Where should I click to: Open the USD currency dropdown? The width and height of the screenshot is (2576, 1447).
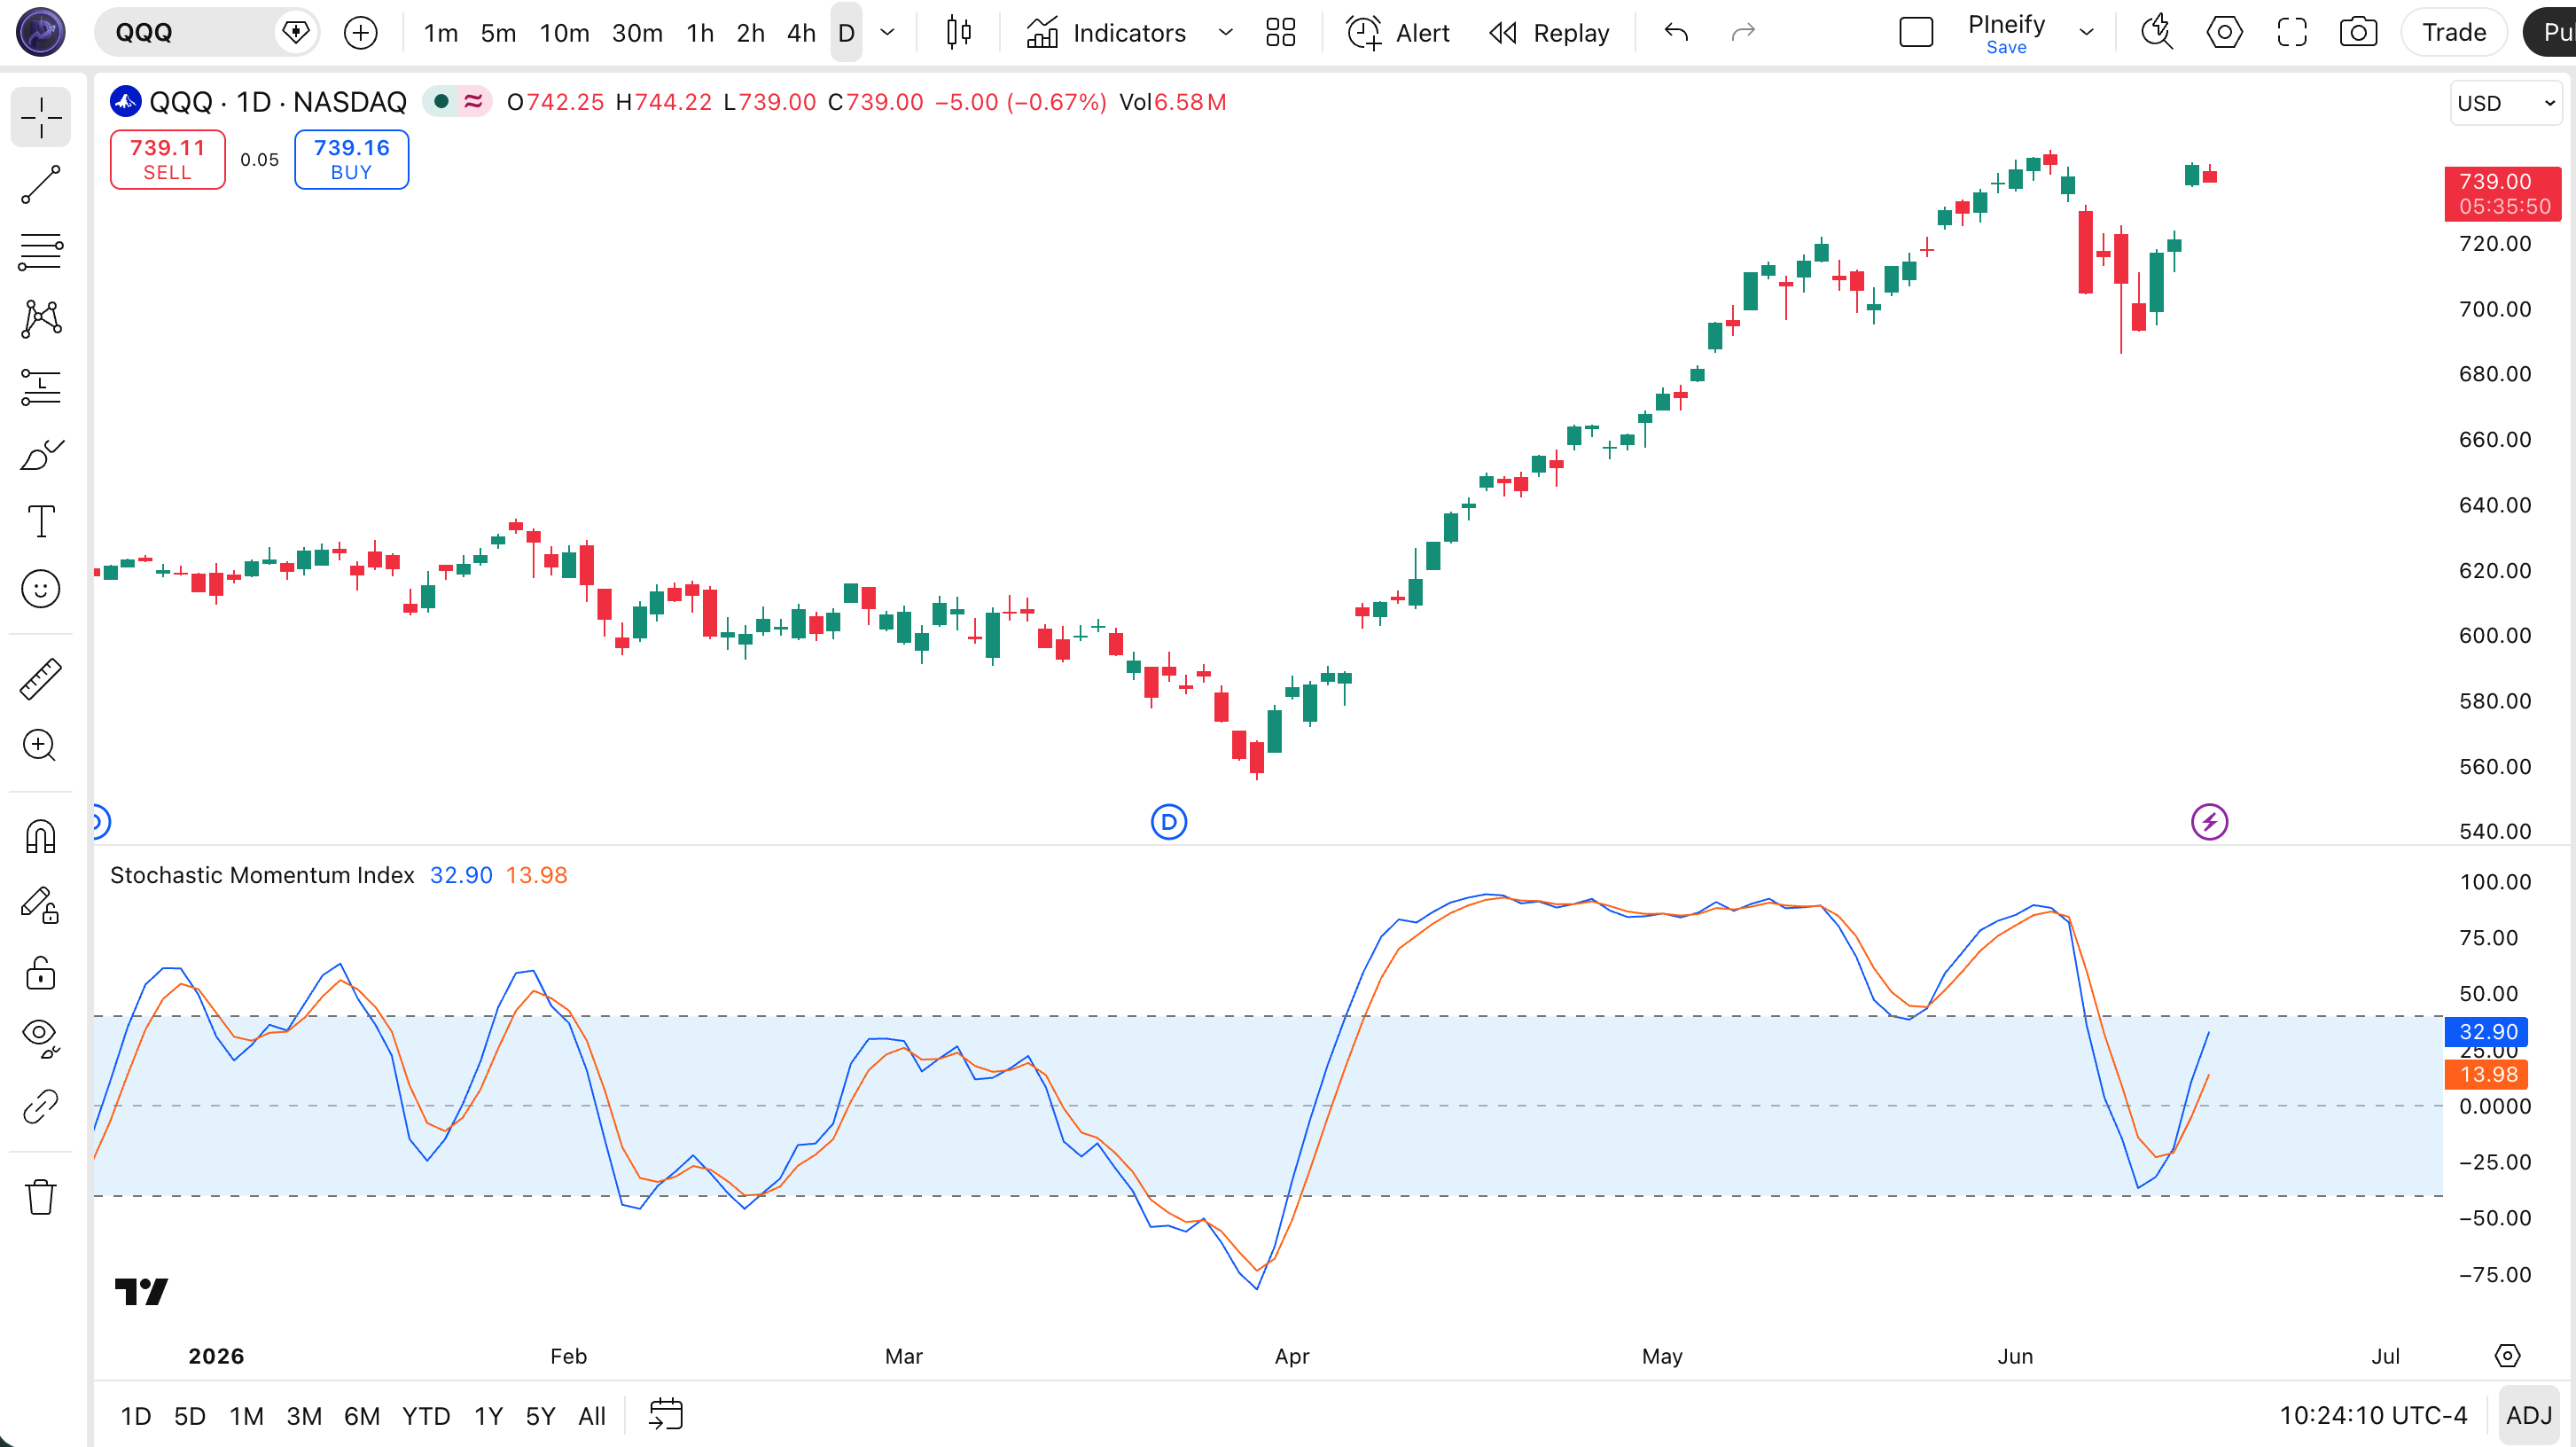tap(2507, 103)
